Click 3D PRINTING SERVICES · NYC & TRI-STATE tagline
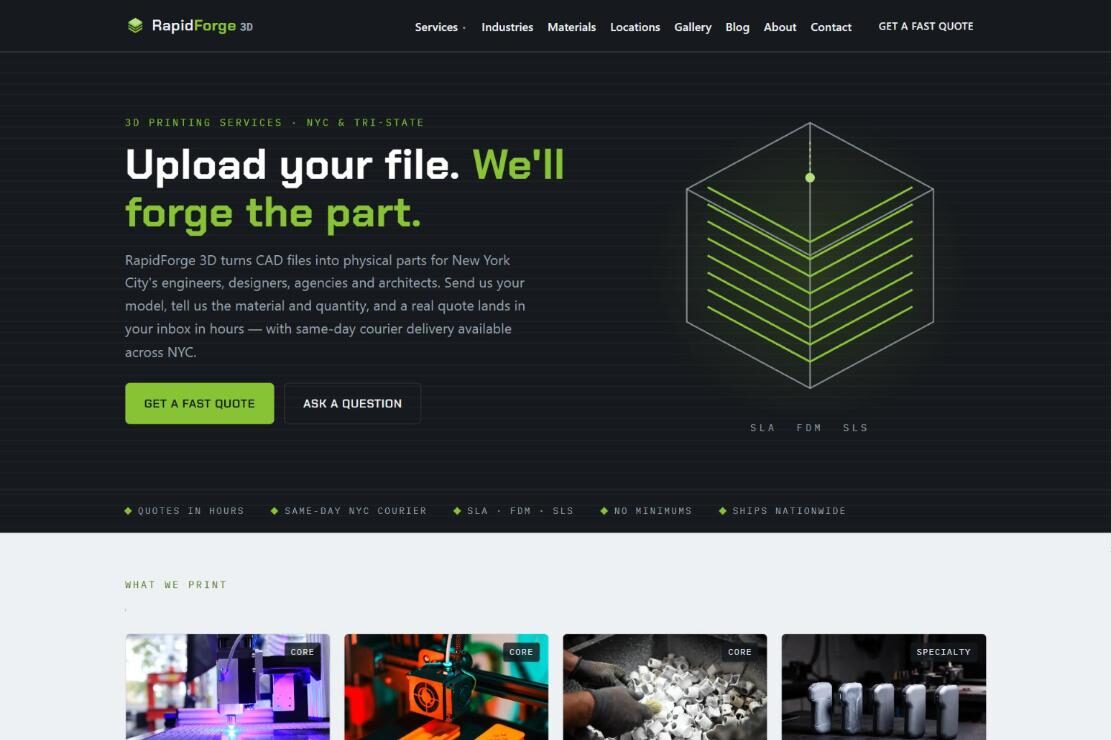1111x740 pixels. click(274, 123)
